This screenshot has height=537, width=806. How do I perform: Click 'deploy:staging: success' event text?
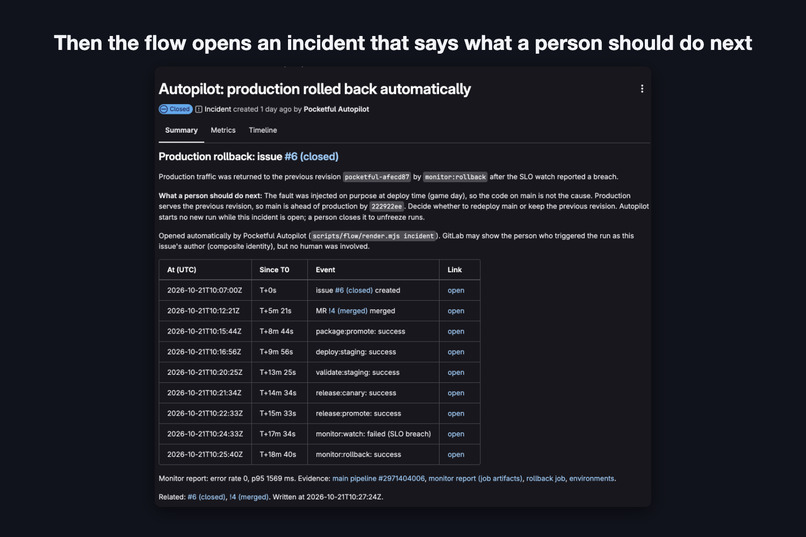coord(356,352)
